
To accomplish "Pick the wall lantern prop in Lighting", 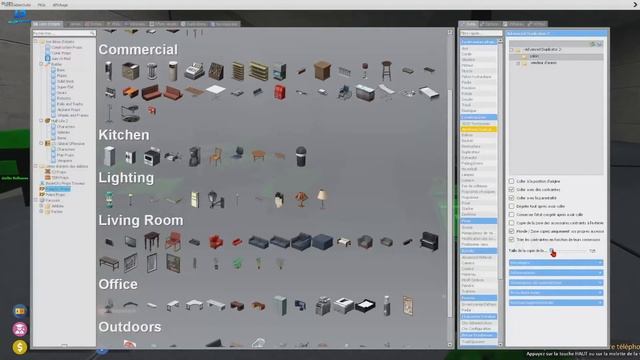I will pyautogui.click(x=216, y=199).
